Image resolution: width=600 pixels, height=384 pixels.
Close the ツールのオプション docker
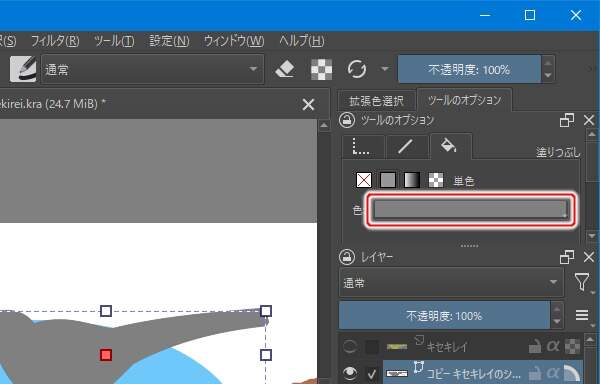pyautogui.click(x=589, y=120)
